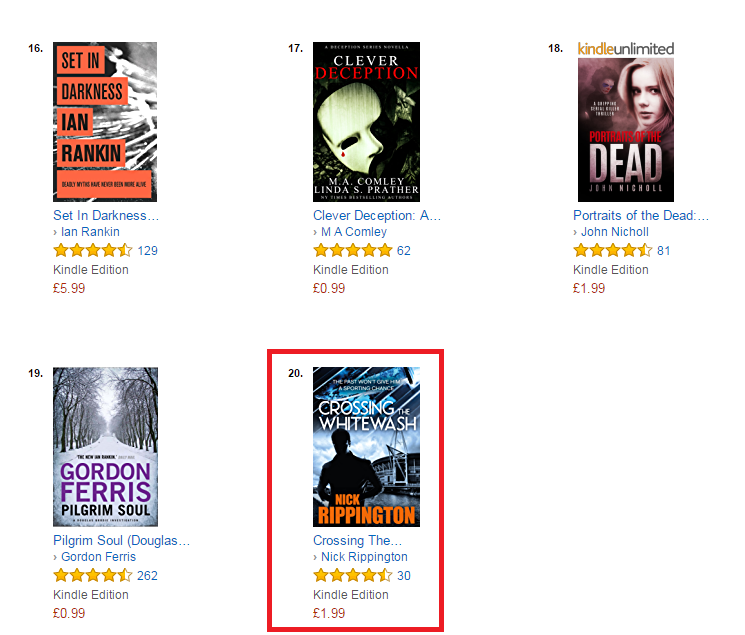Open the Crossing The Whitewash cover
This screenshot has width=745, height=635.
click(366, 447)
